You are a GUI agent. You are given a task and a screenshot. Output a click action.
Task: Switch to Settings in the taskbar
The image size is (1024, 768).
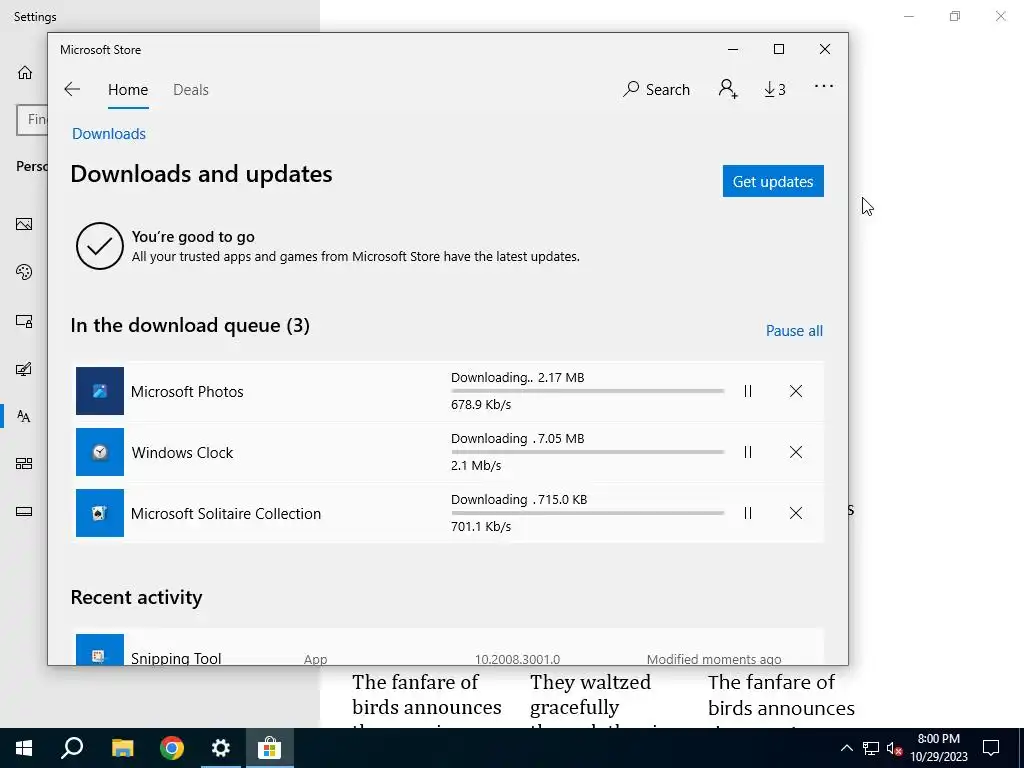coord(221,748)
